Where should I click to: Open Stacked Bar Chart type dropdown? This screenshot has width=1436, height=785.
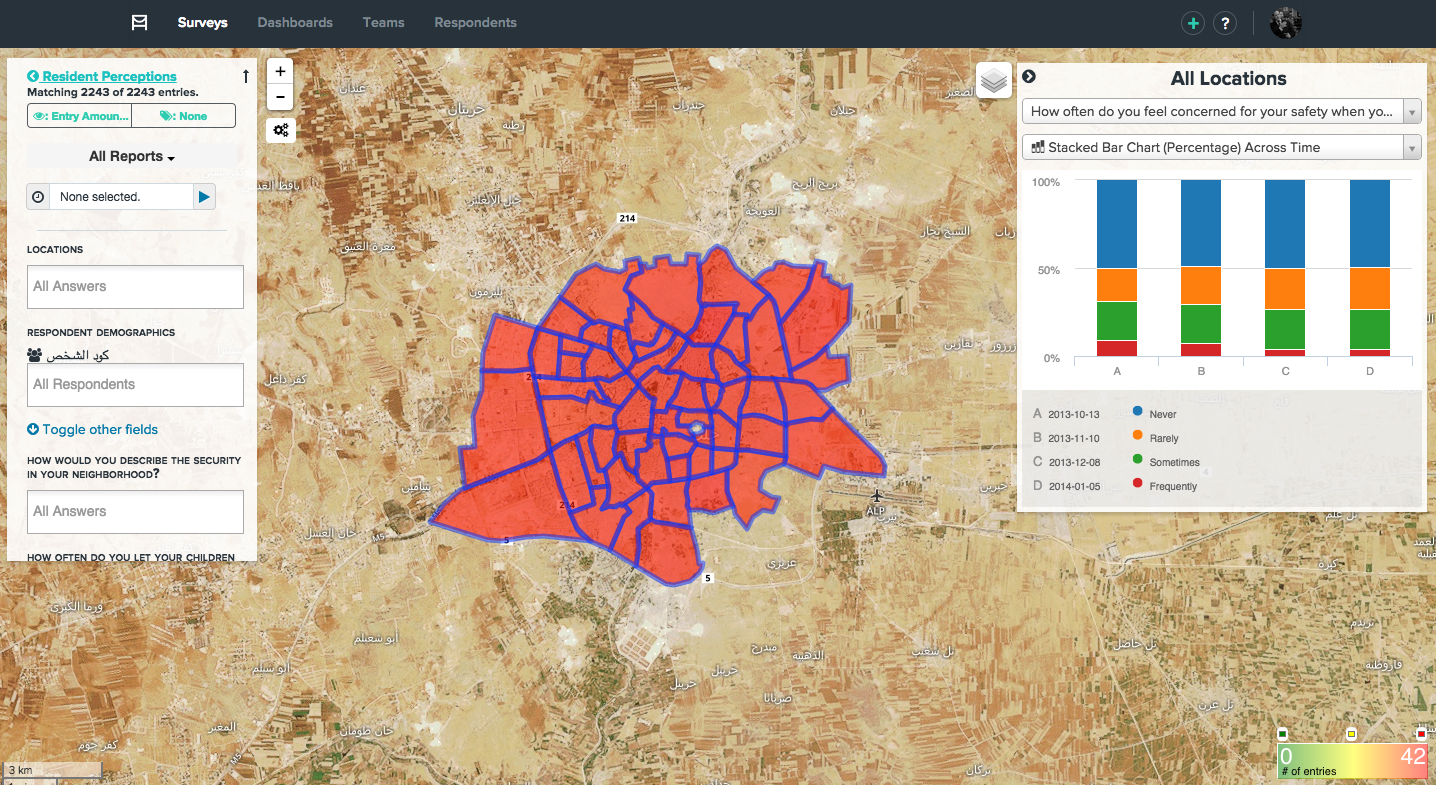click(x=1221, y=148)
